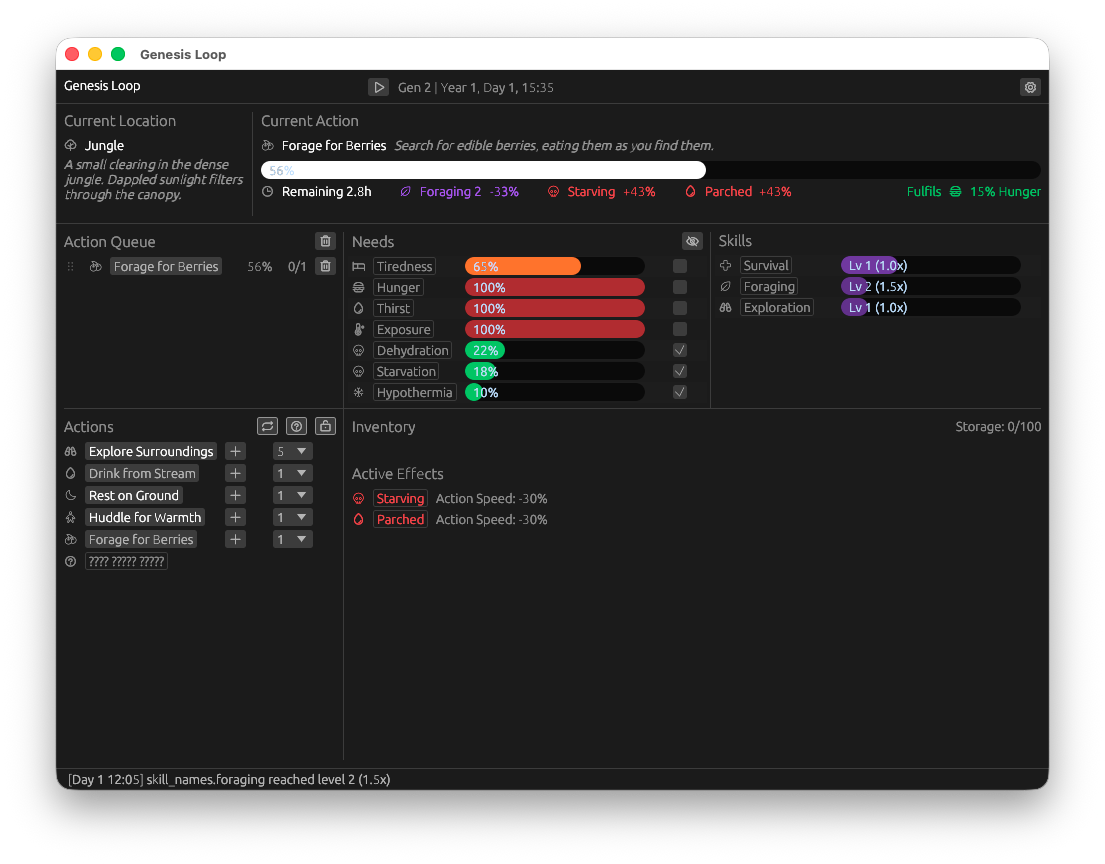1105x864 pixels.
Task: Click Gen 2 Year 1 Day 1 date text
Action: 476,87
